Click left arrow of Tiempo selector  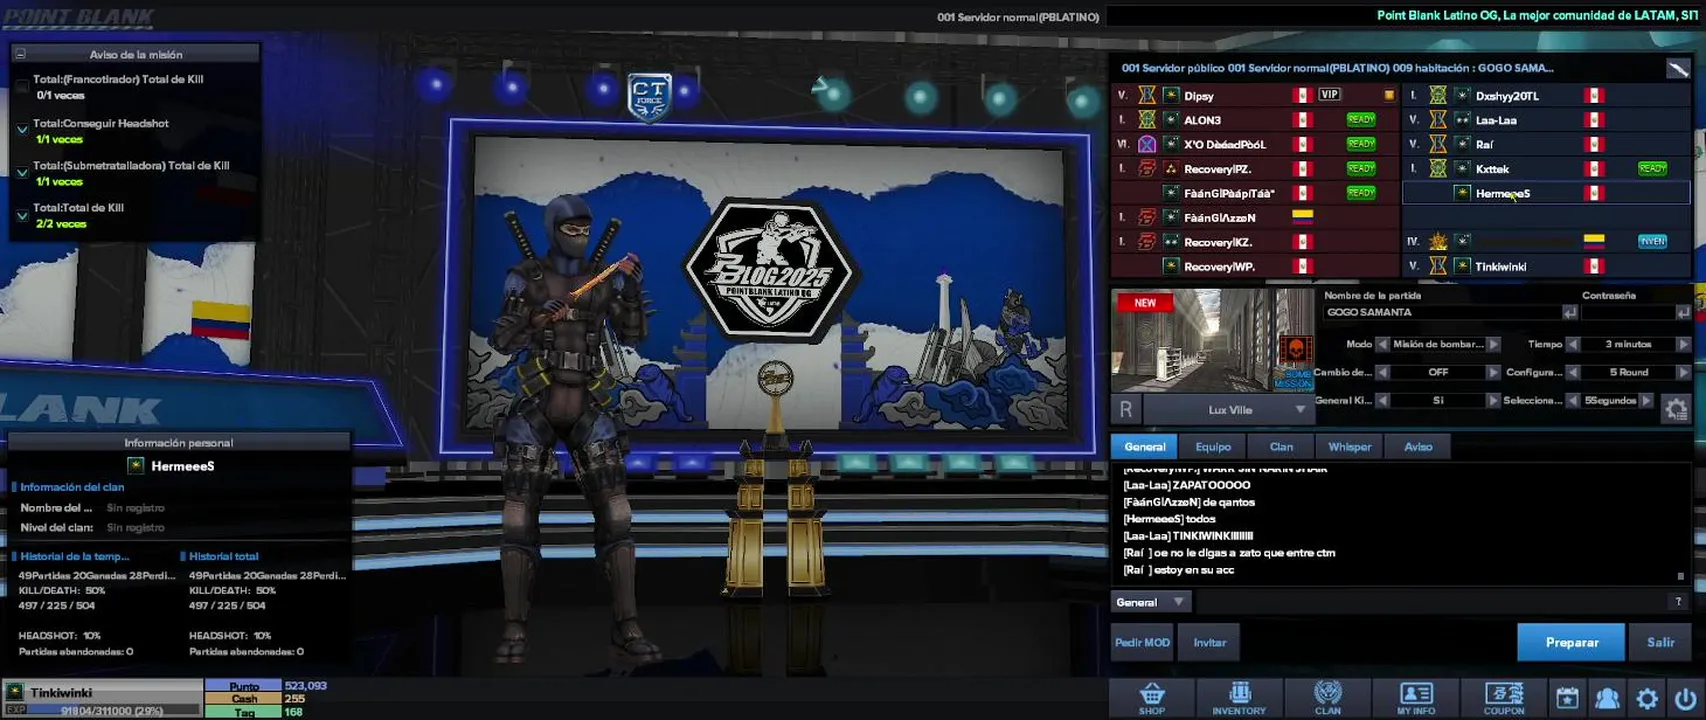tap(1572, 344)
